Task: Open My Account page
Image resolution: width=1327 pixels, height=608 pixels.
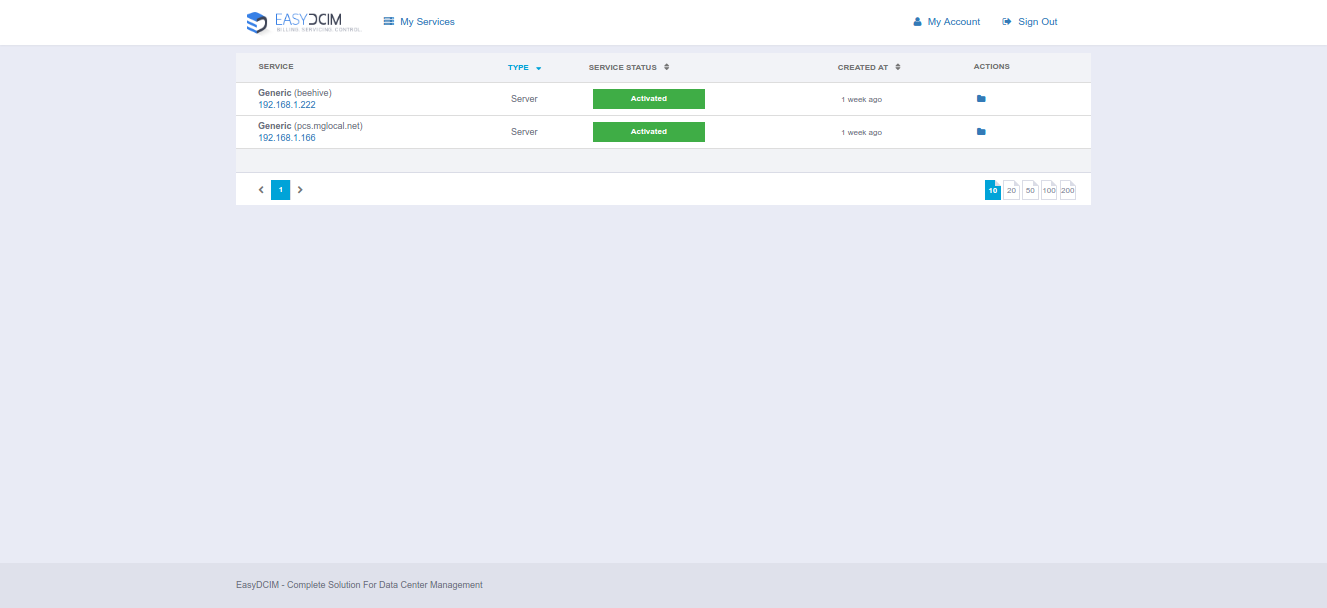Action: pyautogui.click(x=946, y=22)
